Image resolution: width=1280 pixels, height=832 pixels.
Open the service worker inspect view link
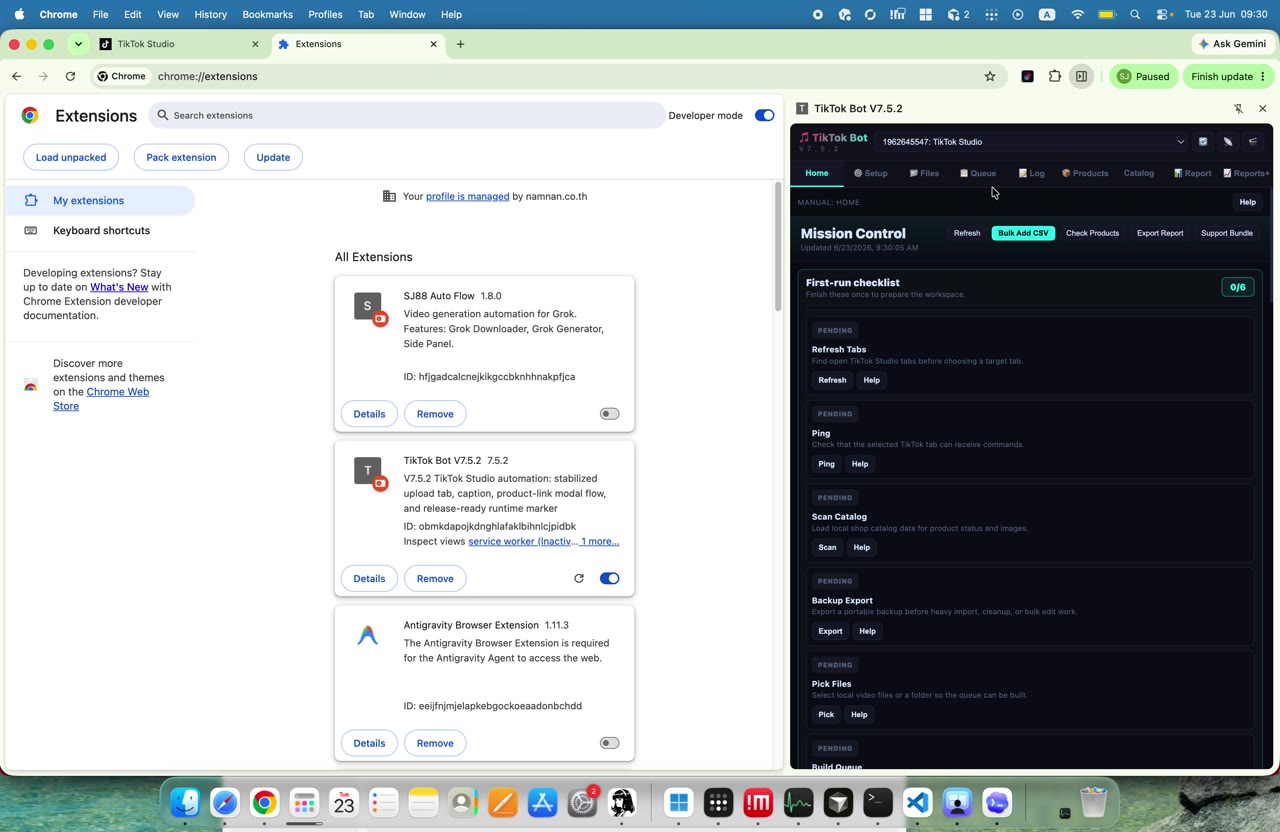pyautogui.click(x=523, y=541)
